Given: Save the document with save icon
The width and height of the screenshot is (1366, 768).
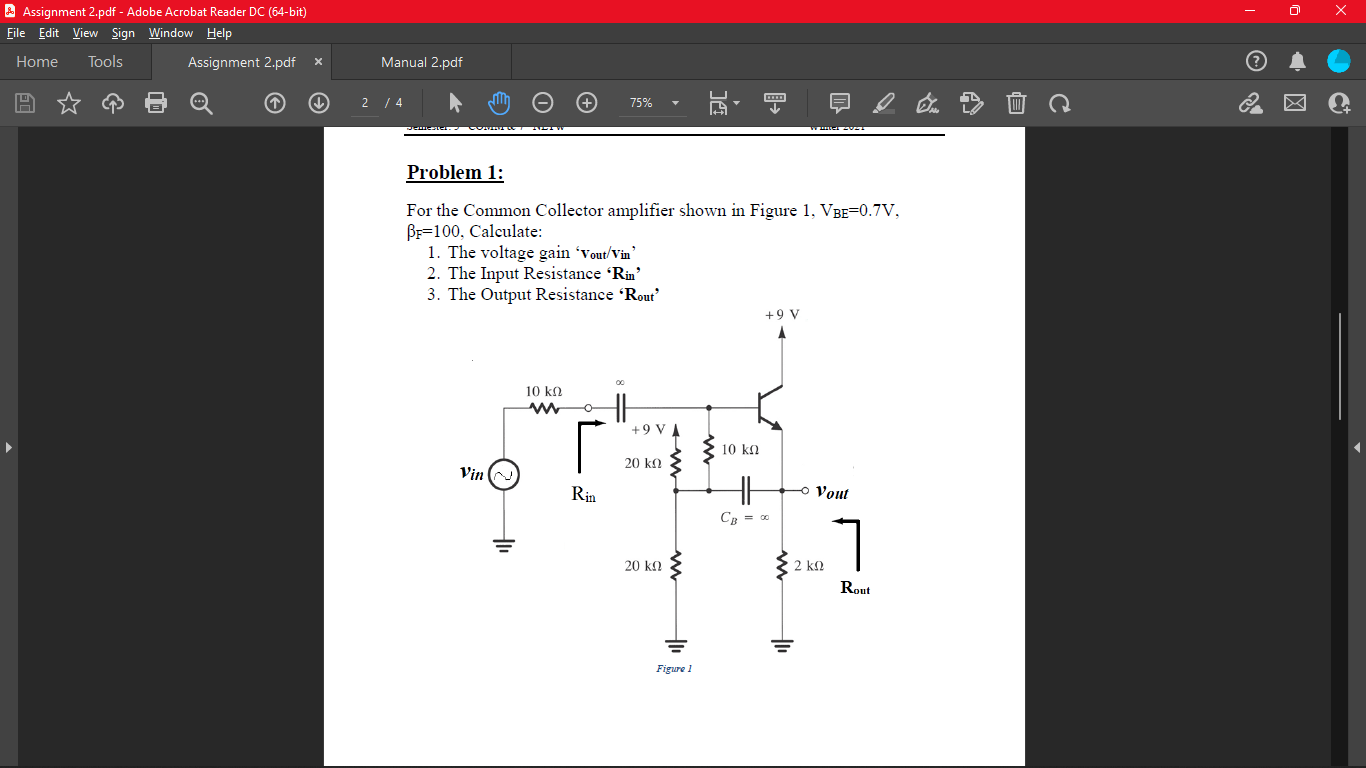Looking at the screenshot, I should [24, 103].
